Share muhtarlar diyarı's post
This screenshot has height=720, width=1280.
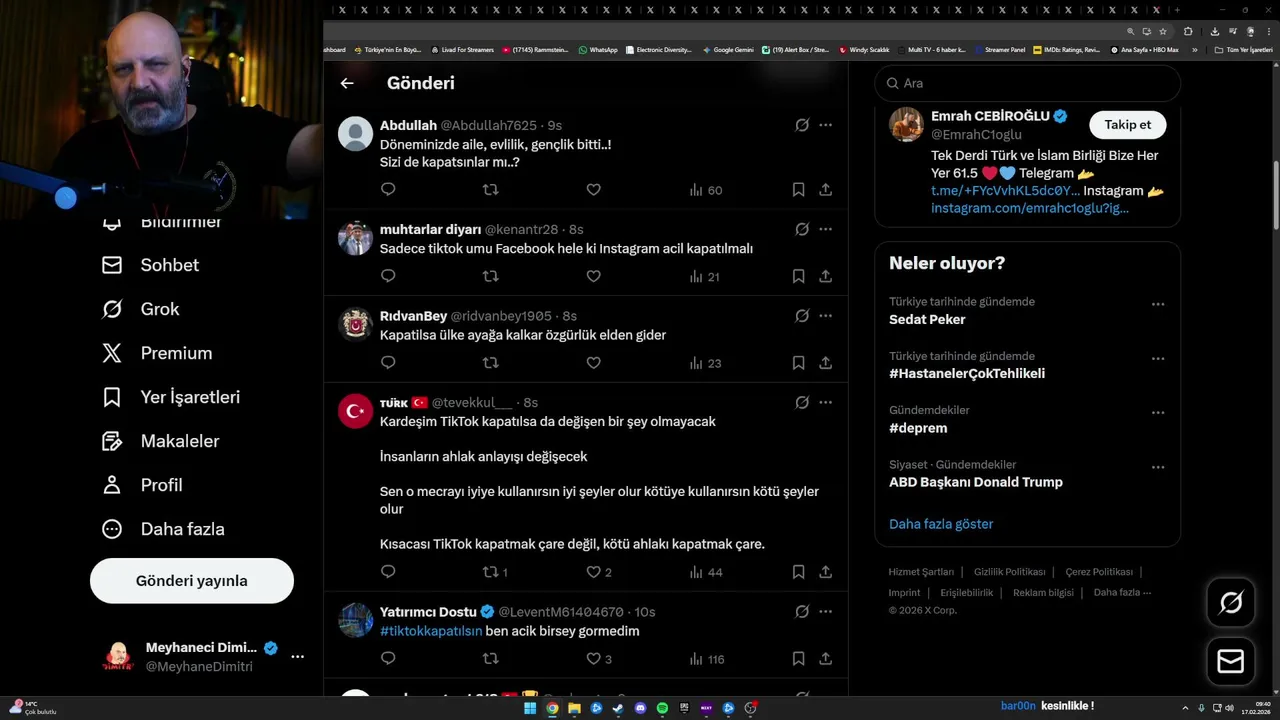826,276
